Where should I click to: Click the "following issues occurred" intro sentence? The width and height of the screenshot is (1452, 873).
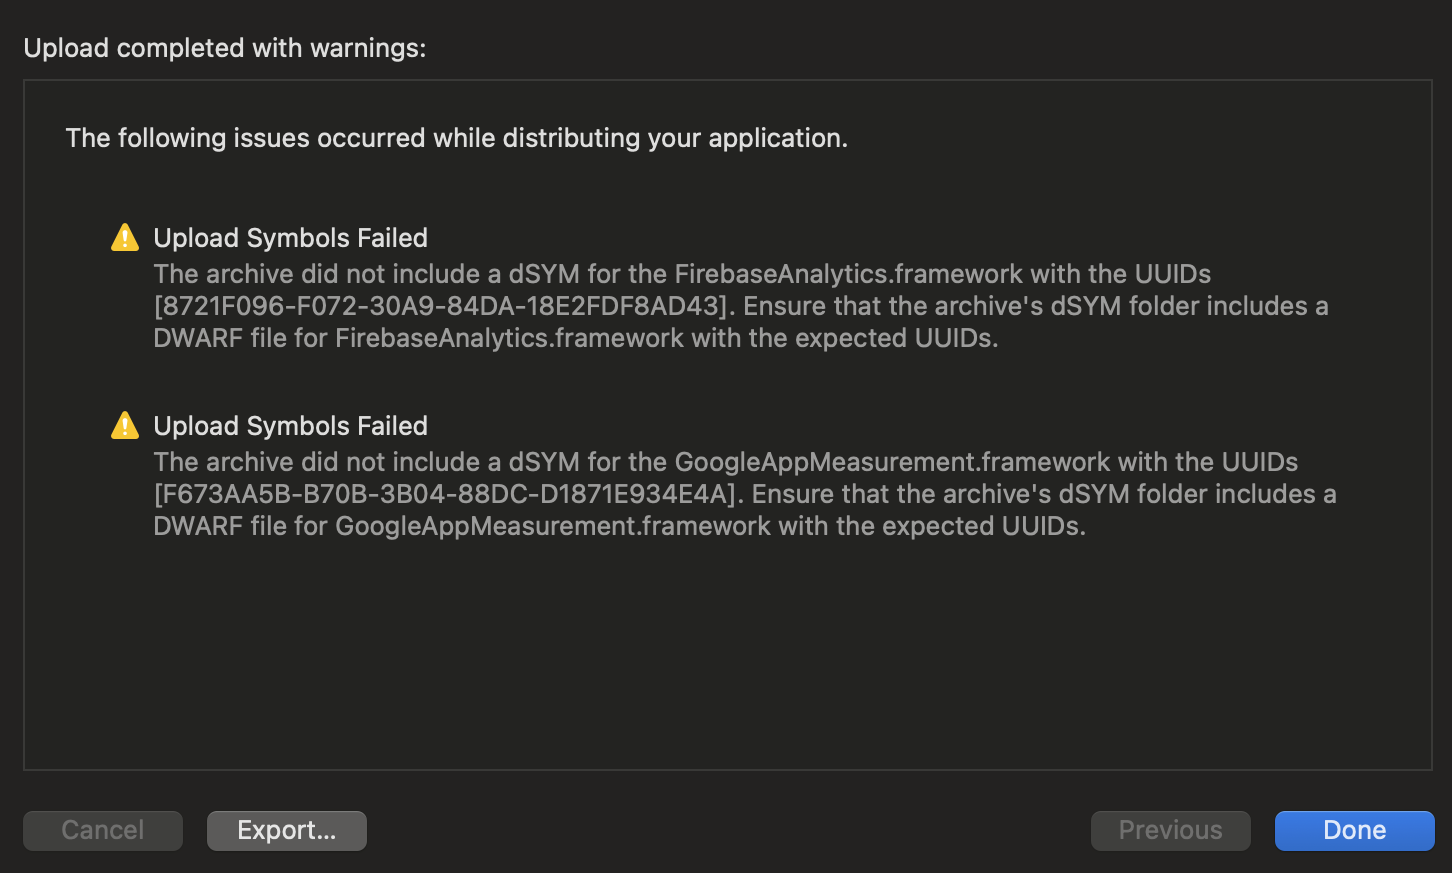point(456,138)
